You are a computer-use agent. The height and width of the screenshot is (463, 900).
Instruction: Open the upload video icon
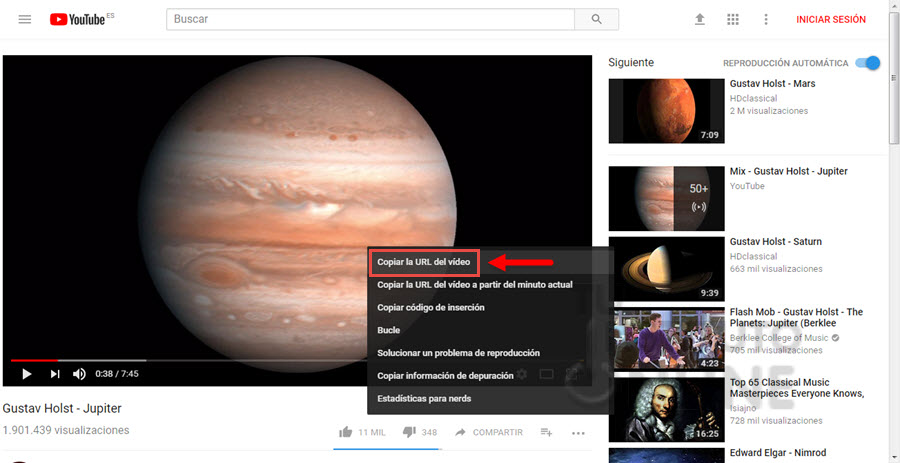click(700, 20)
